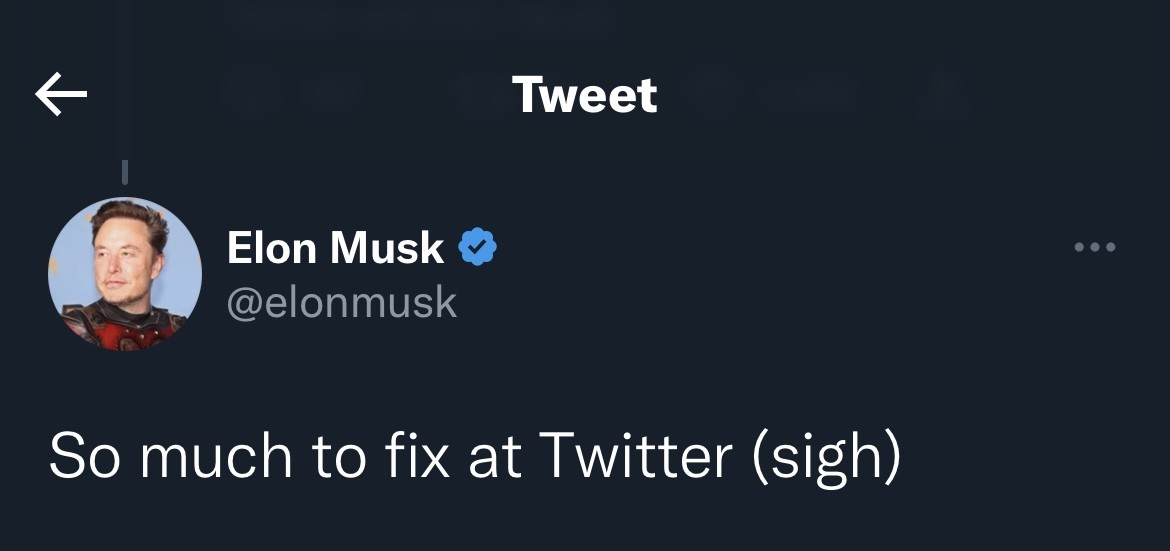Open Elon Musk's profile picture
This screenshot has width=1170, height=551.
point(125,274)
